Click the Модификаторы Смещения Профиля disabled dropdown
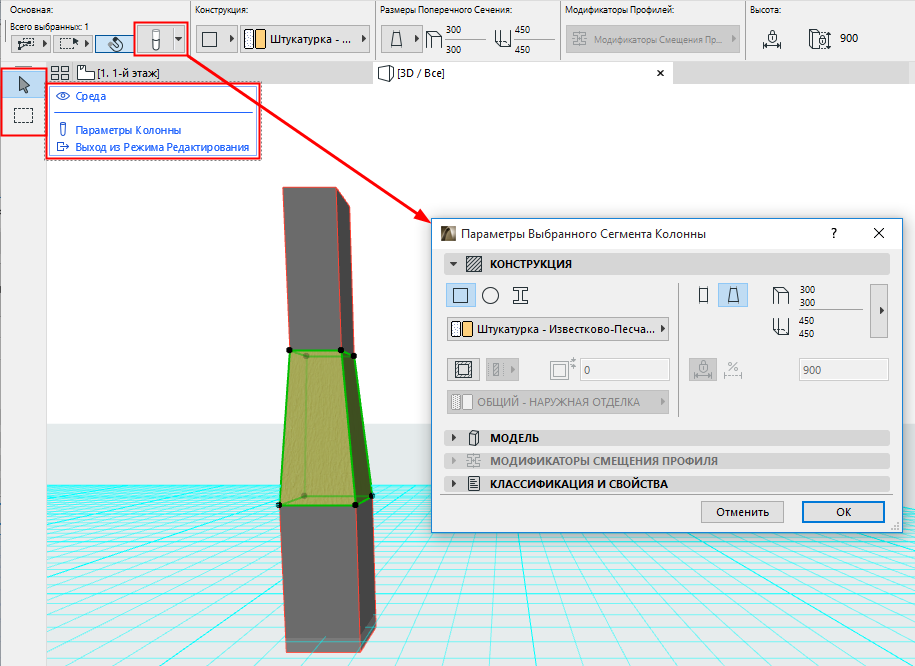This screenshot has width=915, height=666. [652, 40]
